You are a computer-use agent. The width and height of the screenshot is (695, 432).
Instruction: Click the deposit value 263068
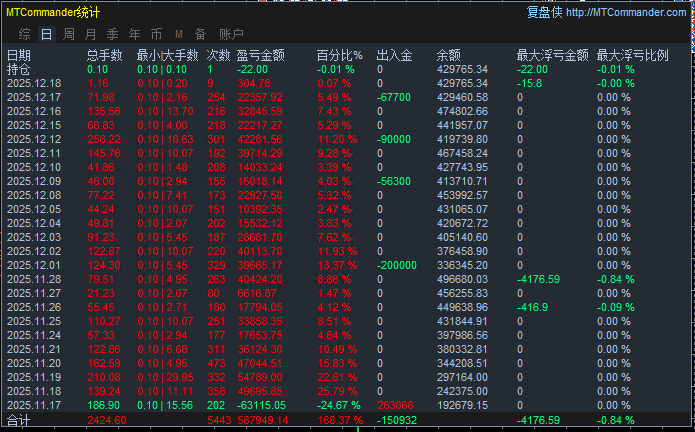[x=395, y=405]
